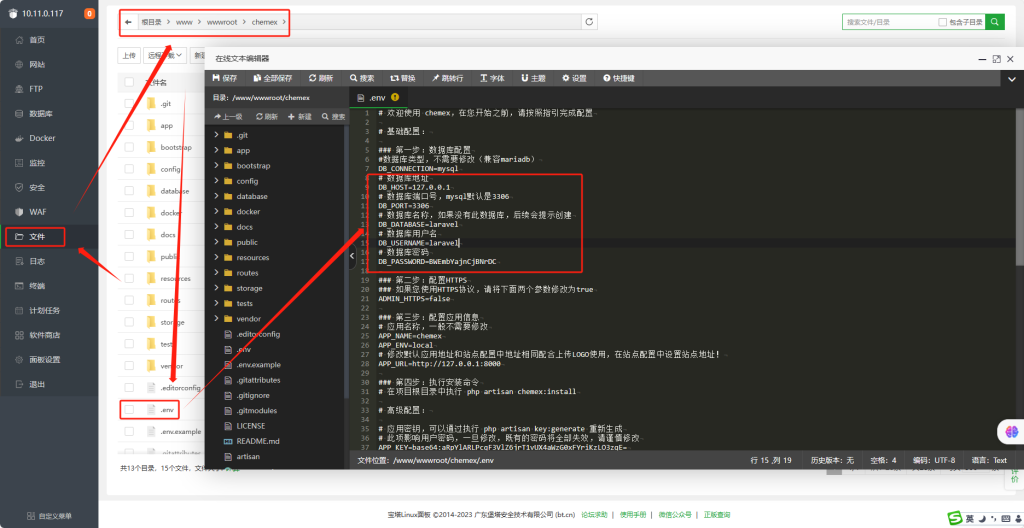Click the refresh icon beside the path bar
Viewport: 1024px width, 528px height.
click(x=589, y=22)
